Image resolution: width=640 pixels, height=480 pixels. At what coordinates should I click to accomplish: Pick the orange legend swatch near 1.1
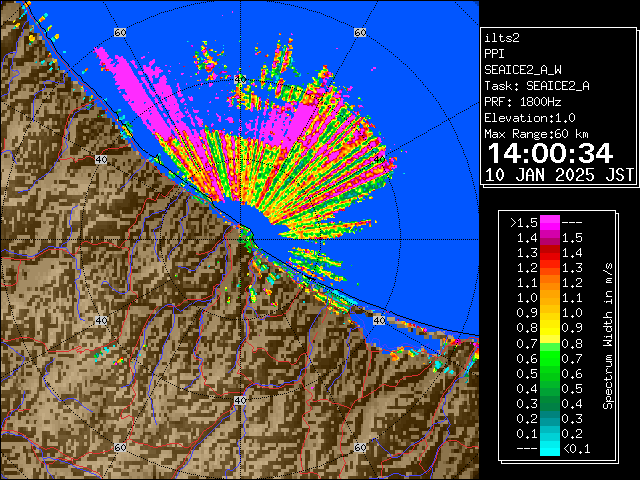pyautogui.click(x=550, y=283)
